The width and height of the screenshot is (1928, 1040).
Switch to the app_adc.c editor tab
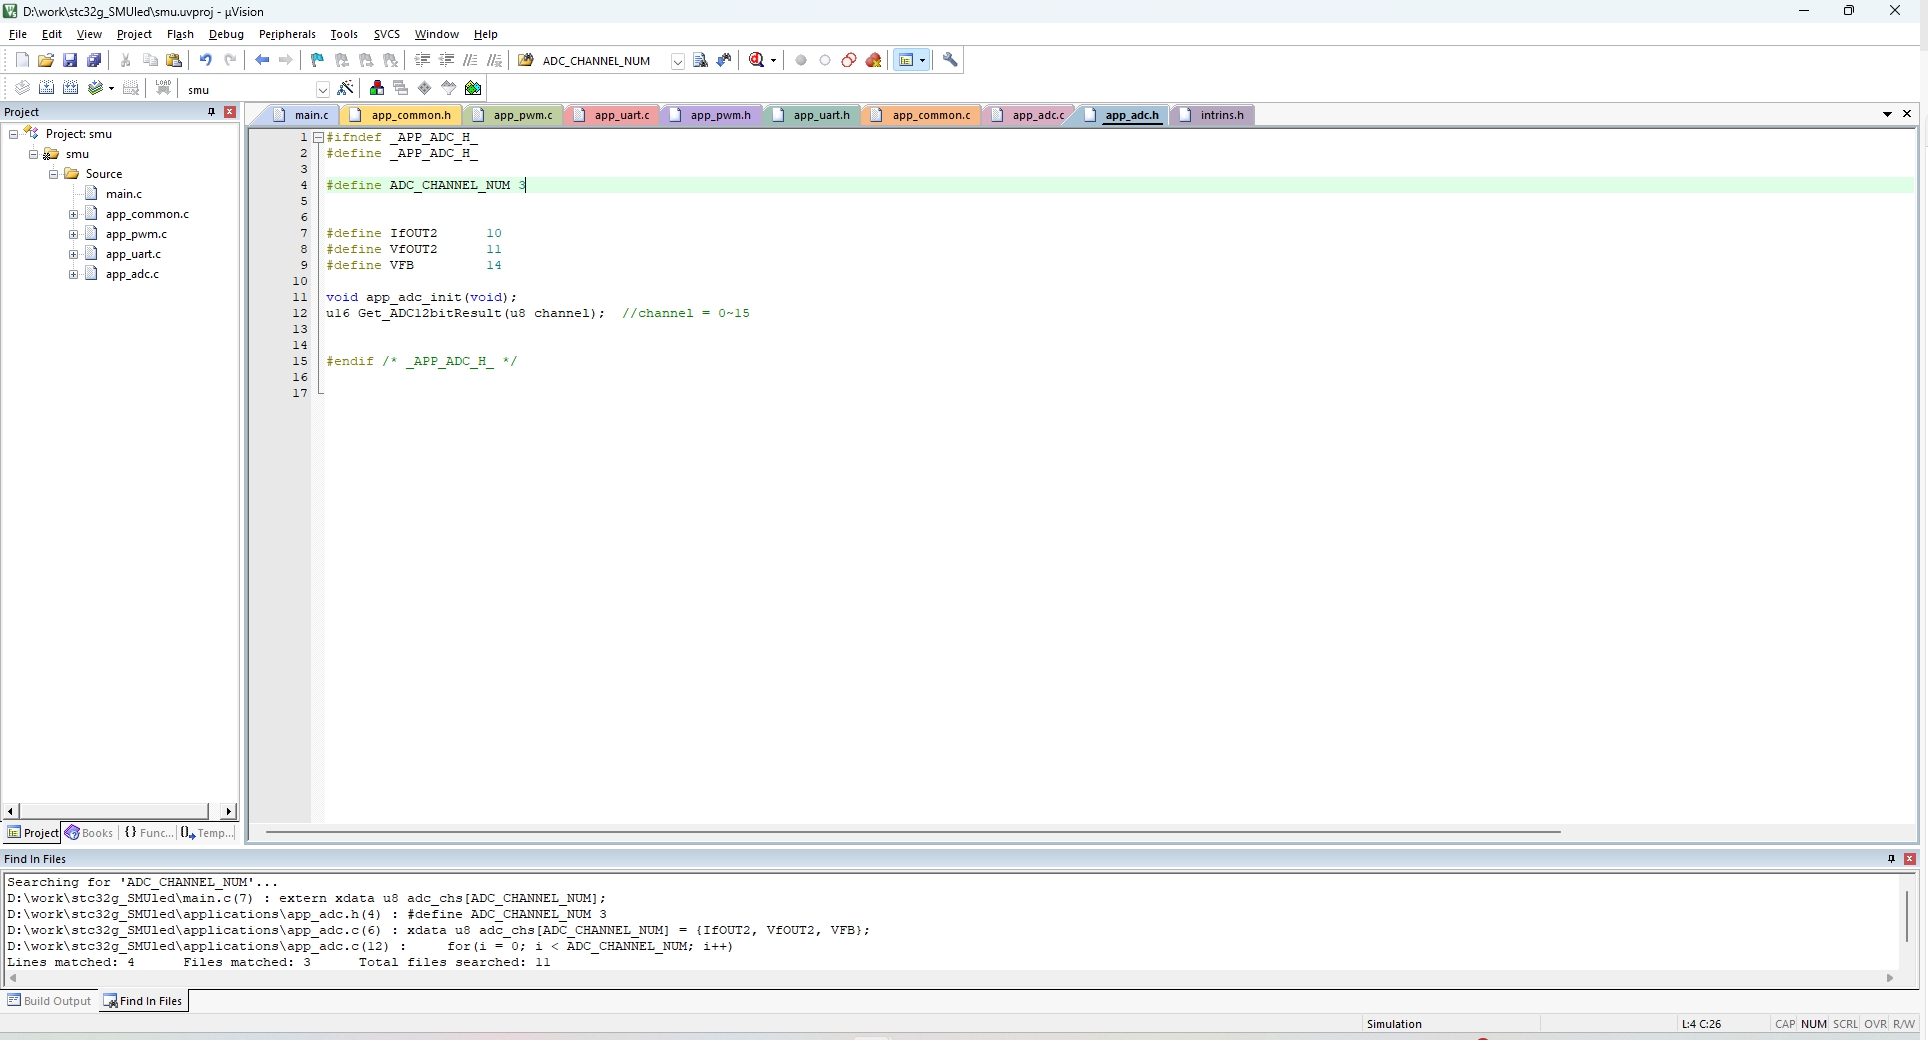pyautogui.click(x=1029, y=115)
